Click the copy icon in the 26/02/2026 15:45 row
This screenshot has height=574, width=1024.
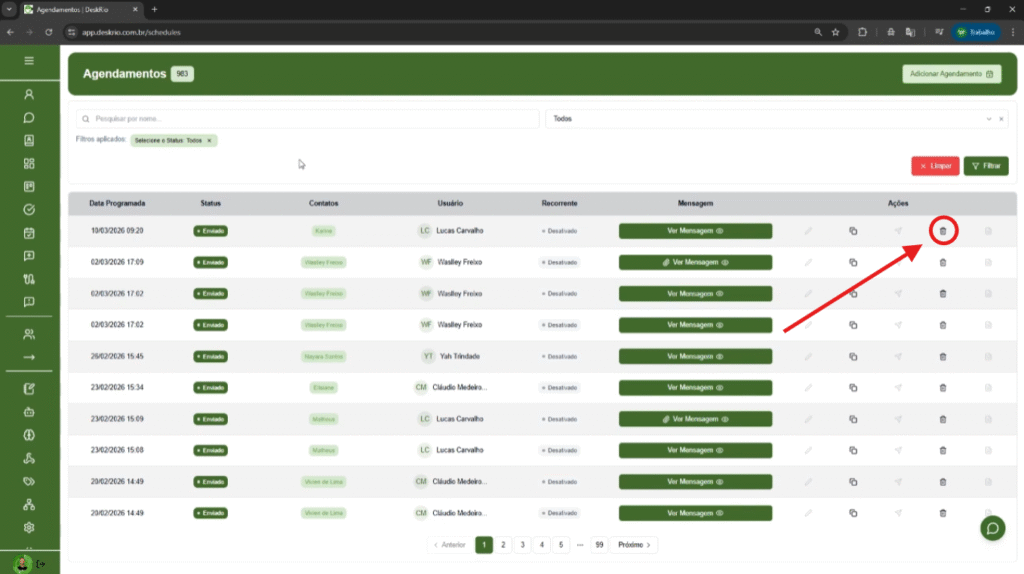853,356
